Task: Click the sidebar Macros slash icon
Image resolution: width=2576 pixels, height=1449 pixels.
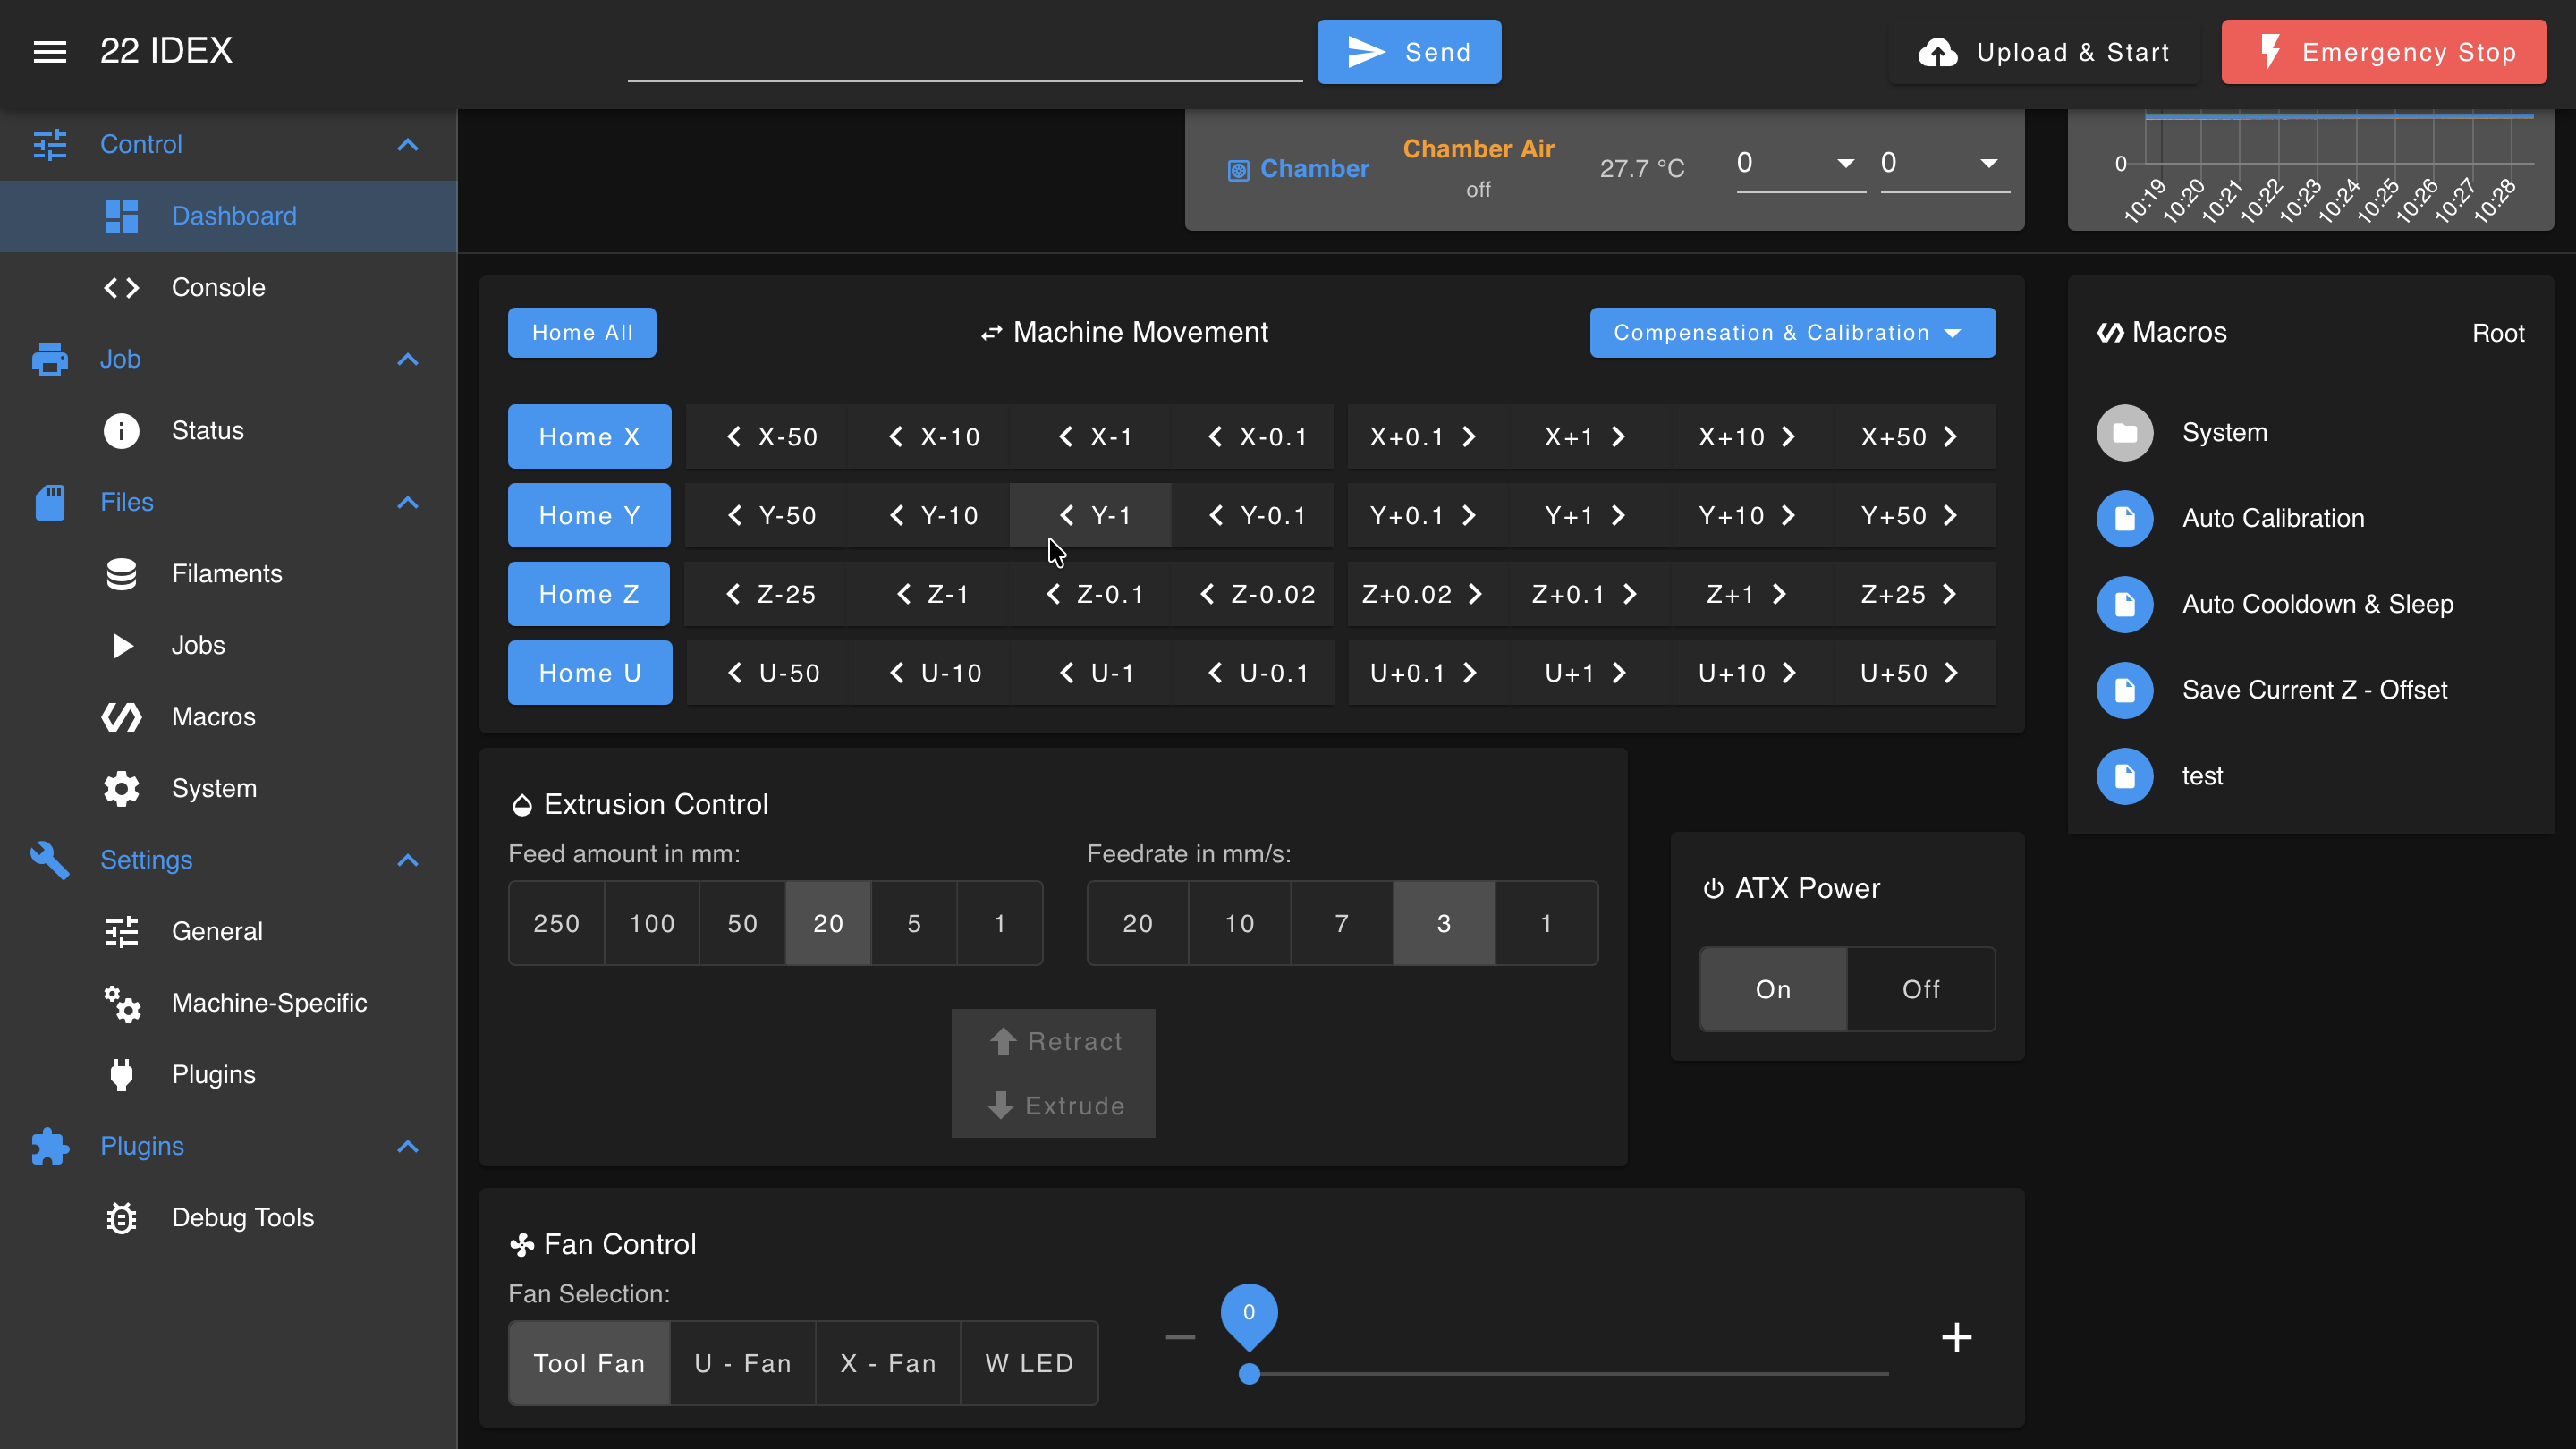Action: coord(121,717)
